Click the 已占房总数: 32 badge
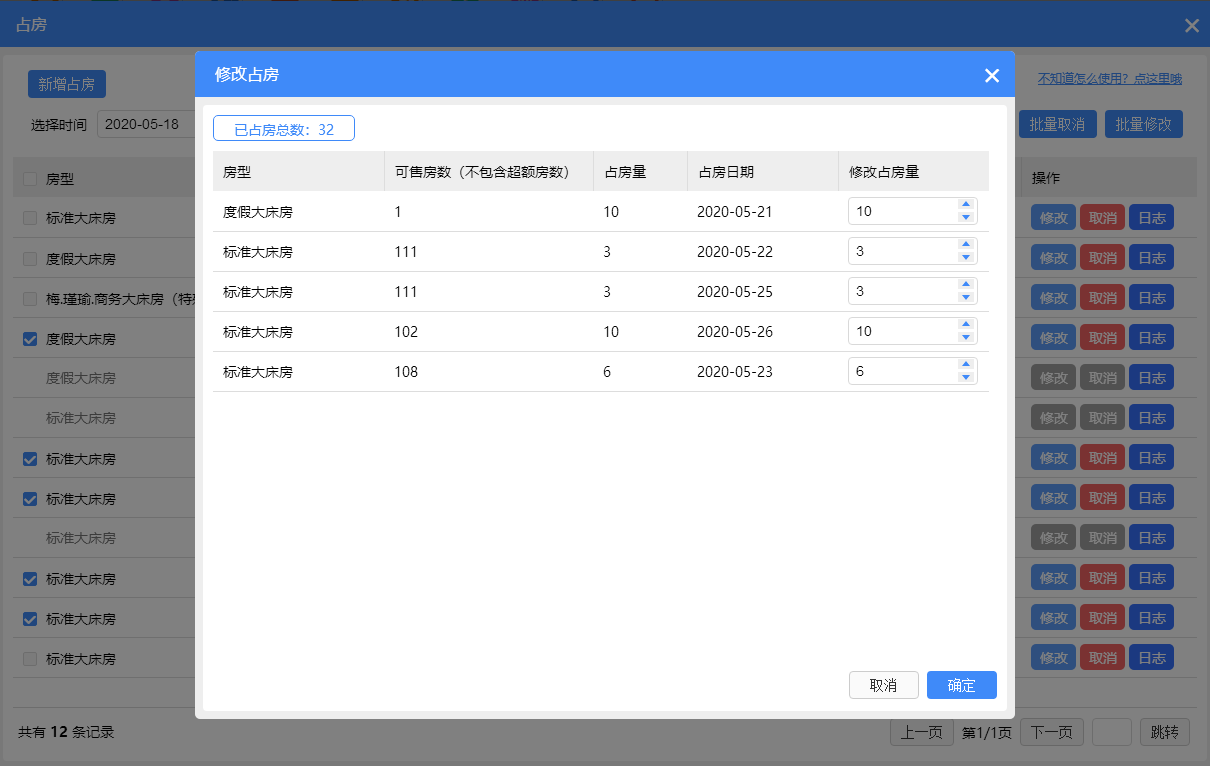Viewport: 1210px width, 766px height. (x=284, y=129)
